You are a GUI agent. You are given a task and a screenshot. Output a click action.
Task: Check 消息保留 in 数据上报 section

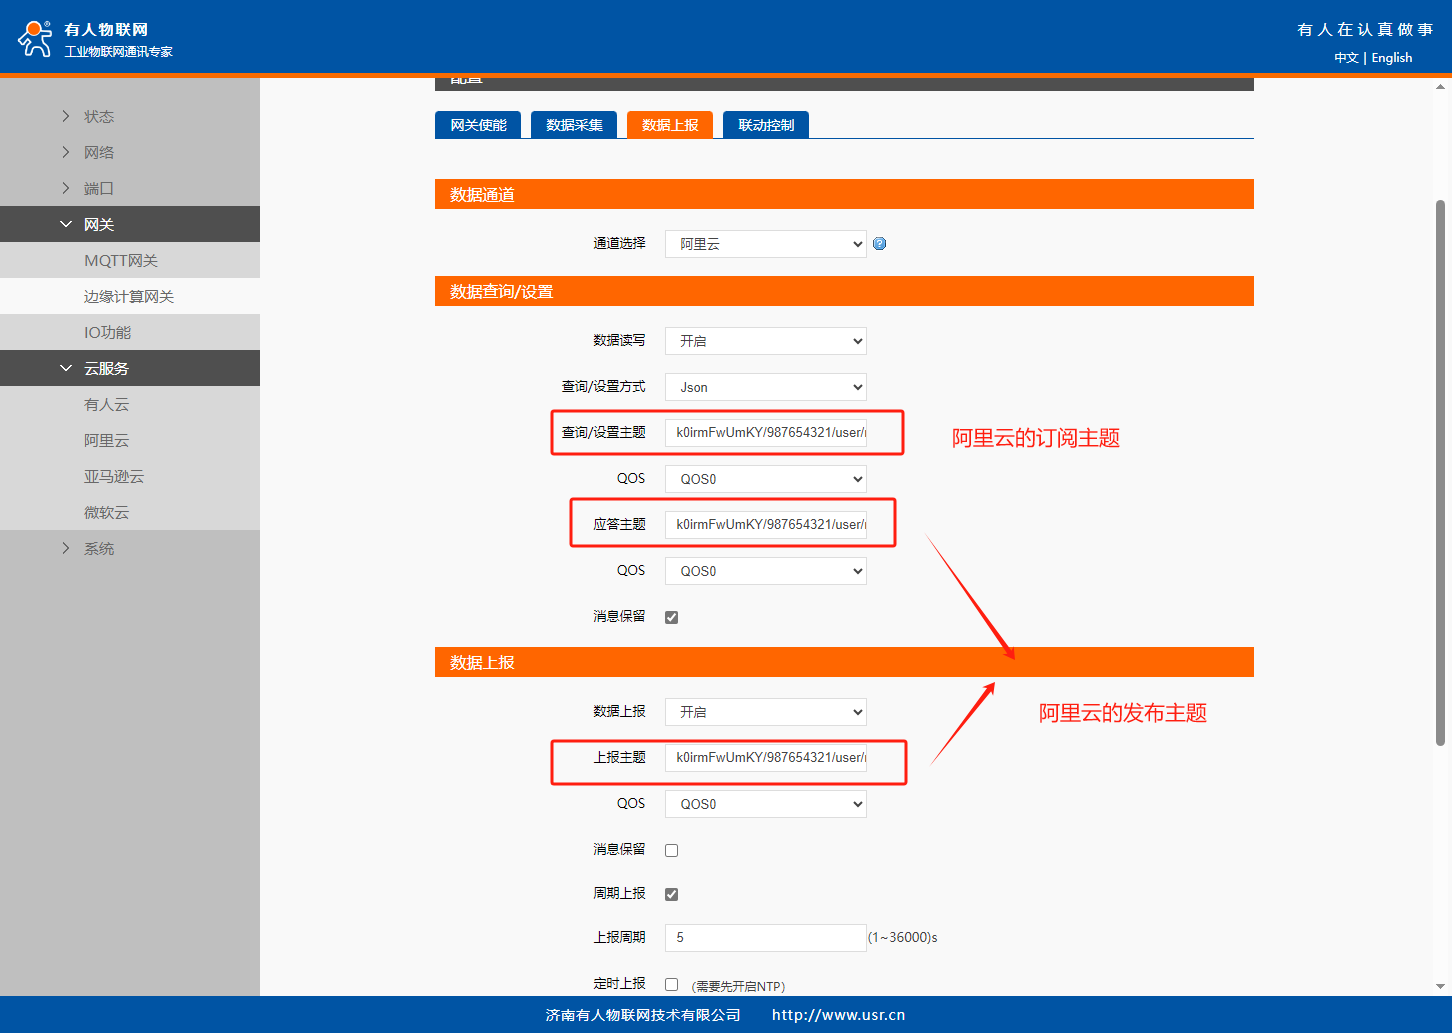672,850
